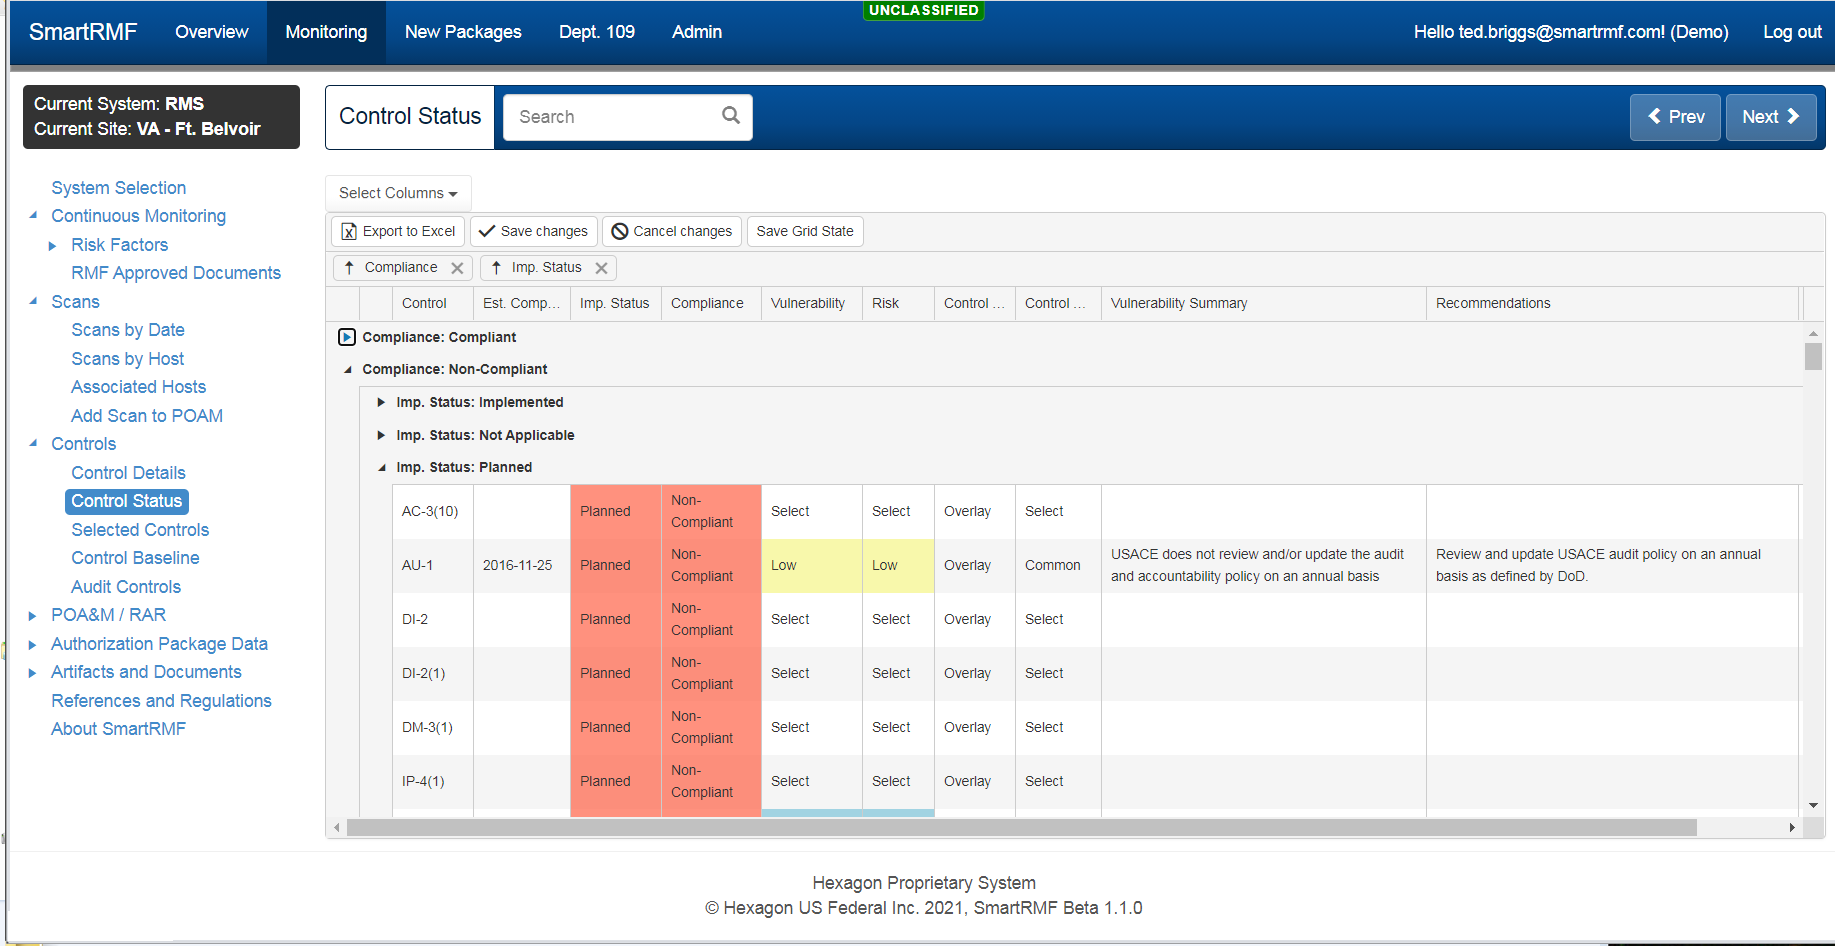Viewport: 1835px width, 946px height.
Task: Toggle sort arrow on Imp. Status chip
Action: (x=496, y=268)
